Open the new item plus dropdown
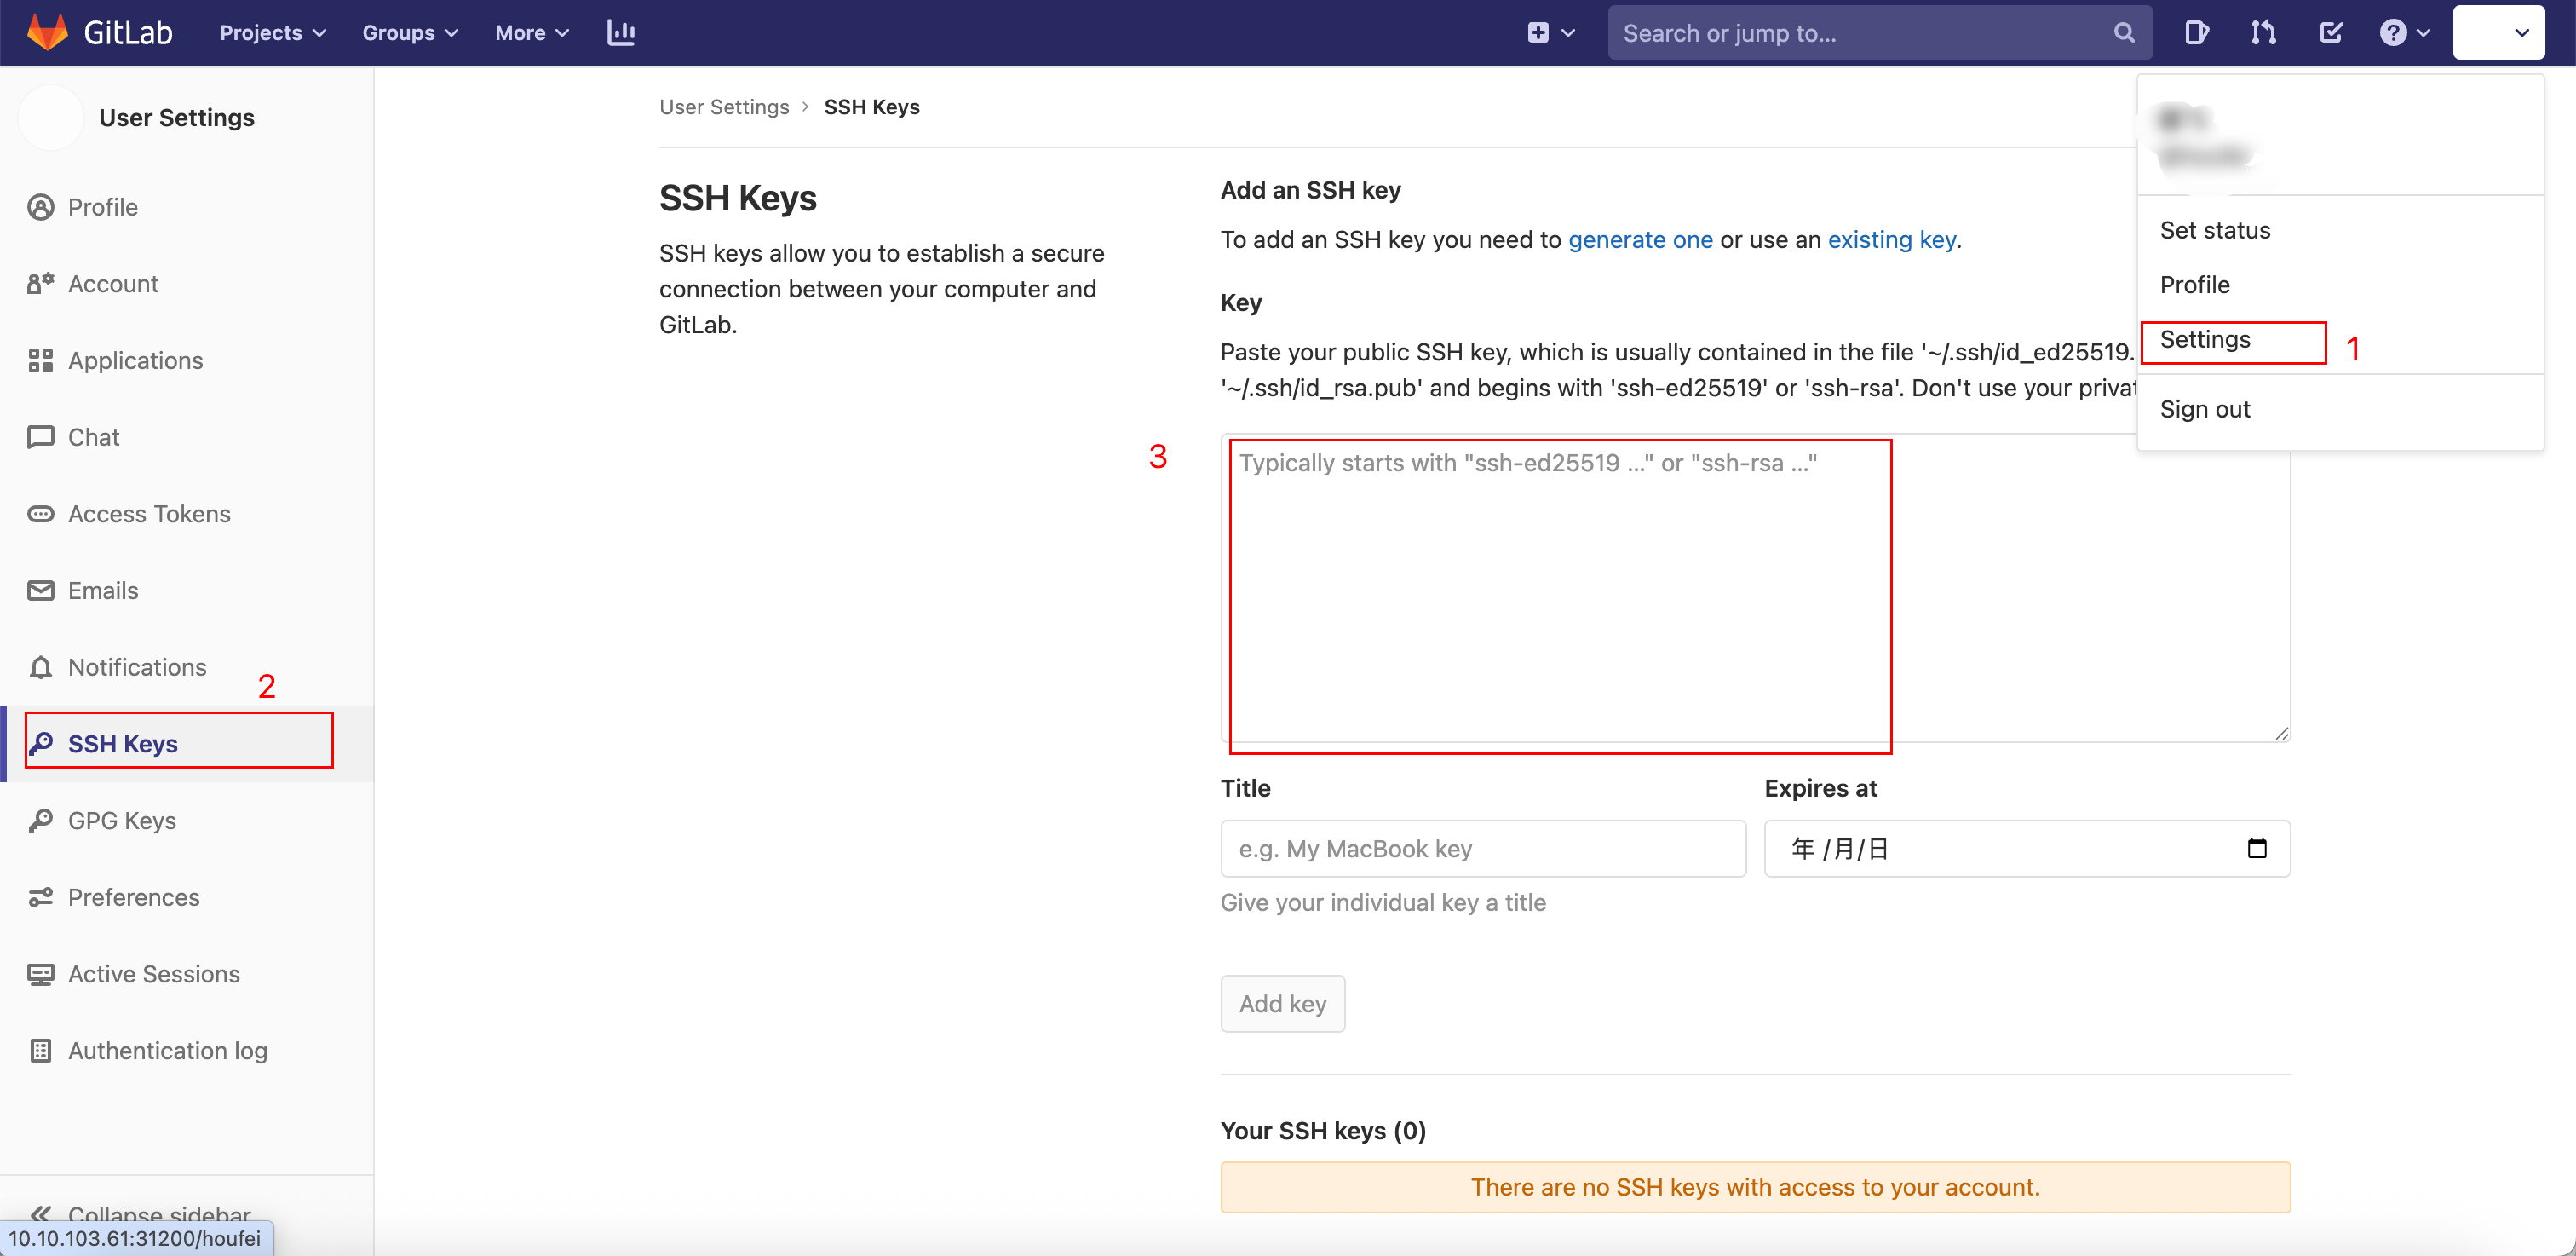Viewport: 2576px width, 1256px height. 1550,33
